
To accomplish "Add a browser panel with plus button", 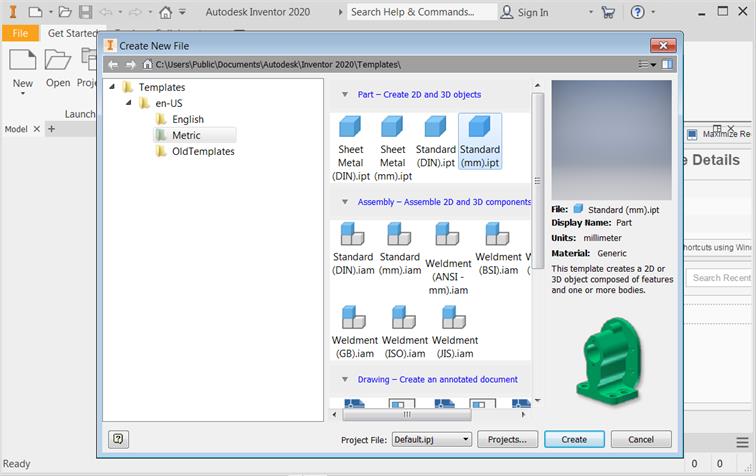I will coord(52,129).
